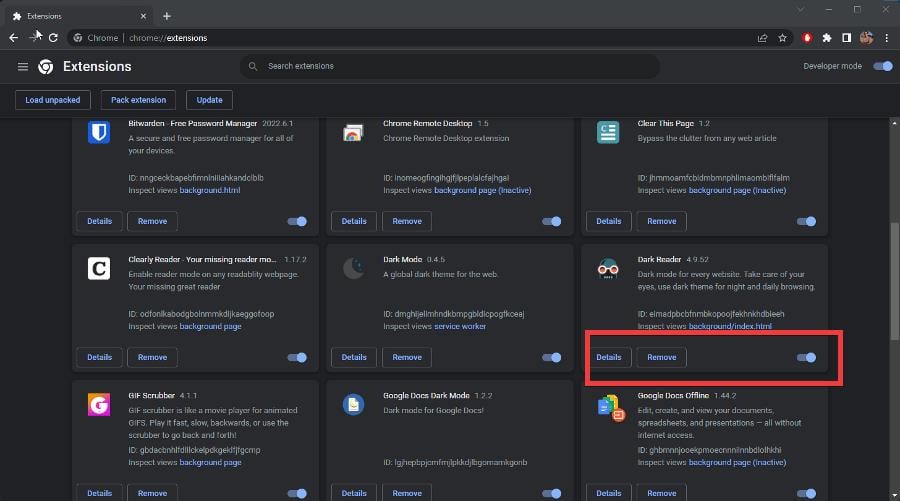900x501 pixels.
Task: Open the Extensions puzzle piece menu
Action: 827,38
